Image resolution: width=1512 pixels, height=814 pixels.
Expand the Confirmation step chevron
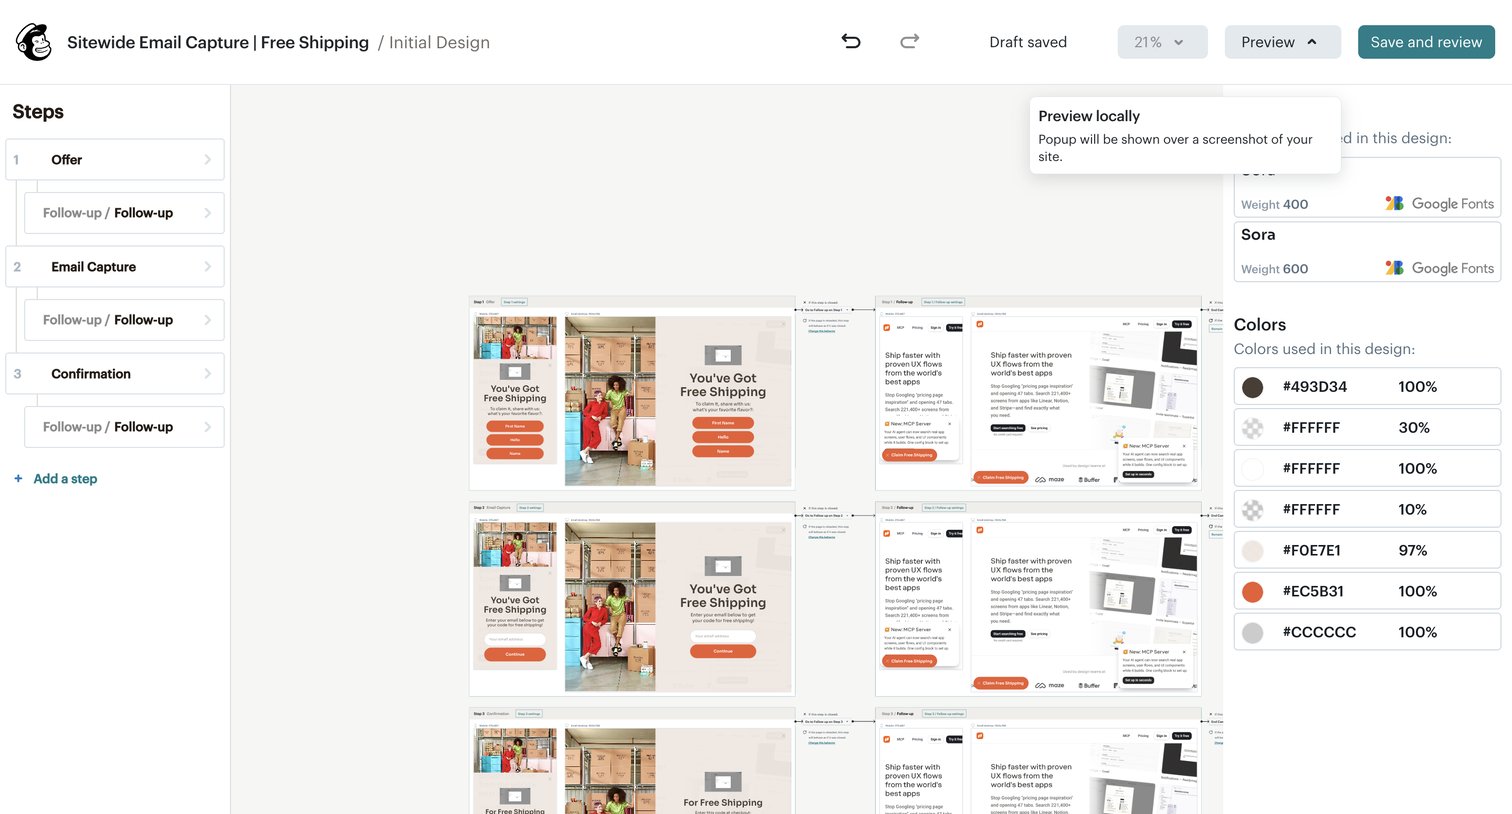[x=207, y=374]
